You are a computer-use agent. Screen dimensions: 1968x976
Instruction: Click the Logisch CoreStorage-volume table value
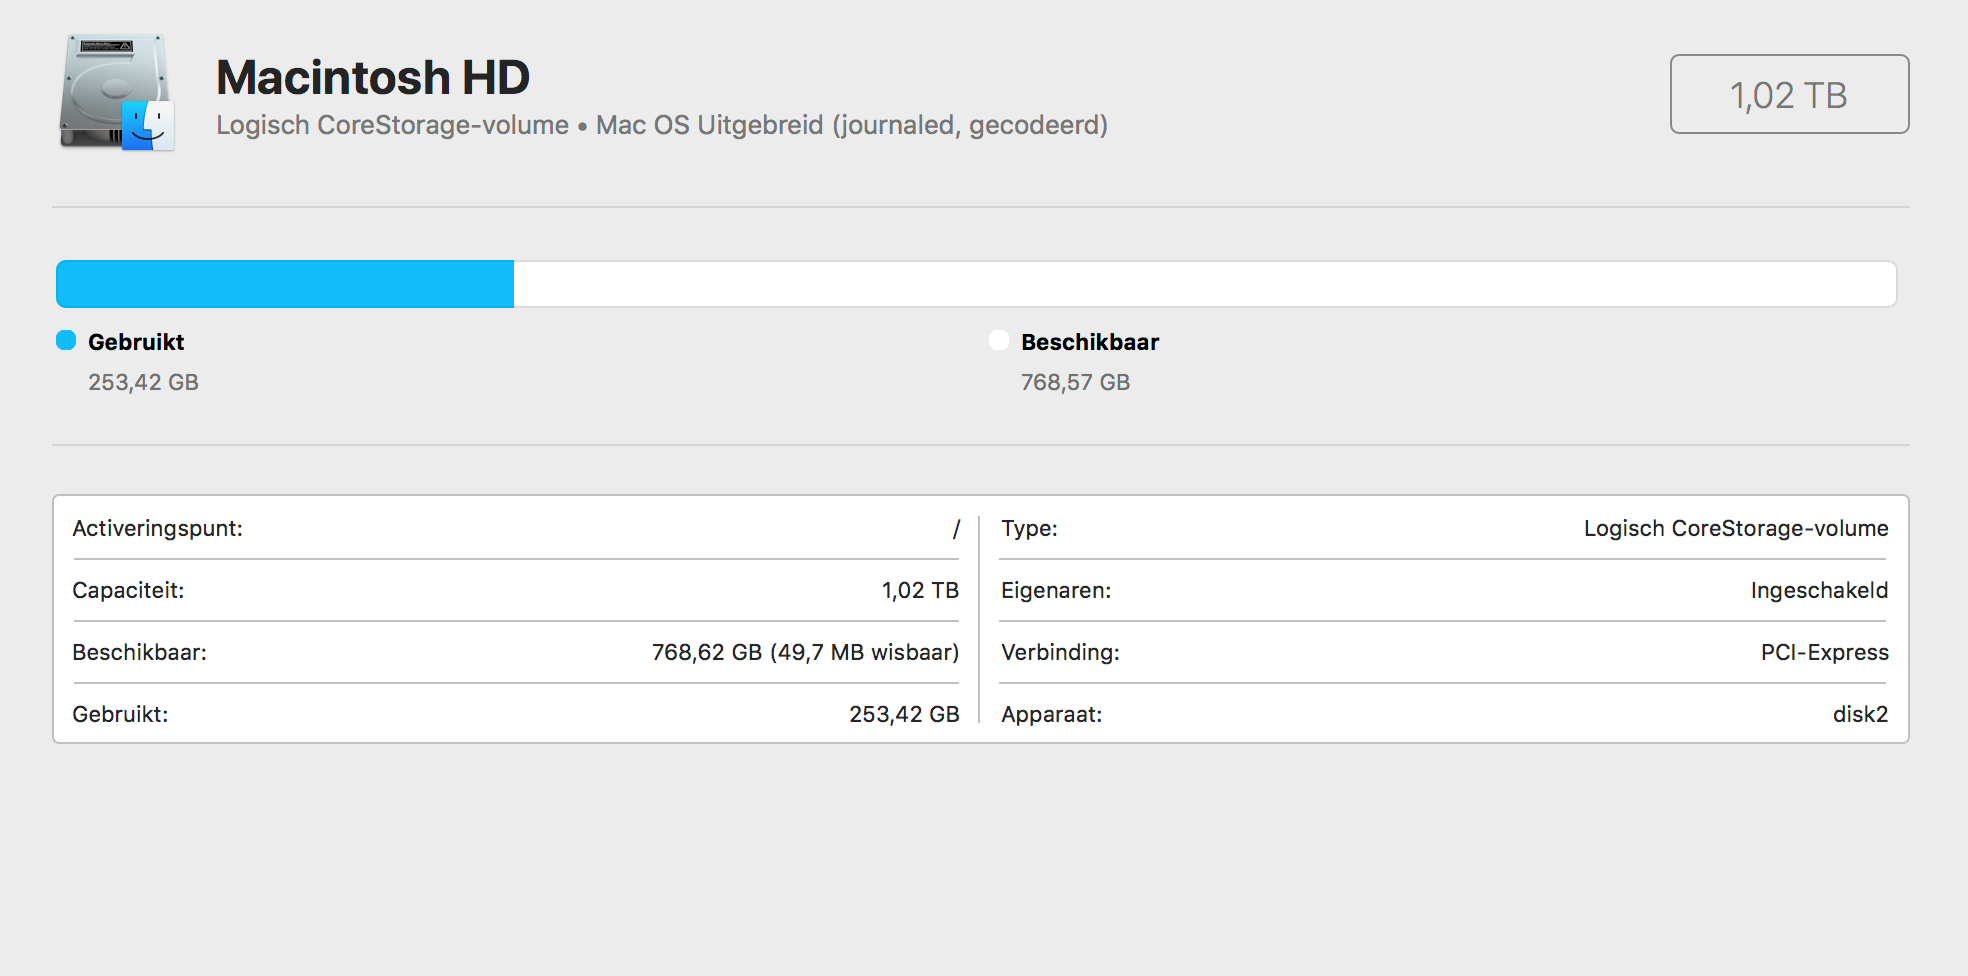(1736, 528)
